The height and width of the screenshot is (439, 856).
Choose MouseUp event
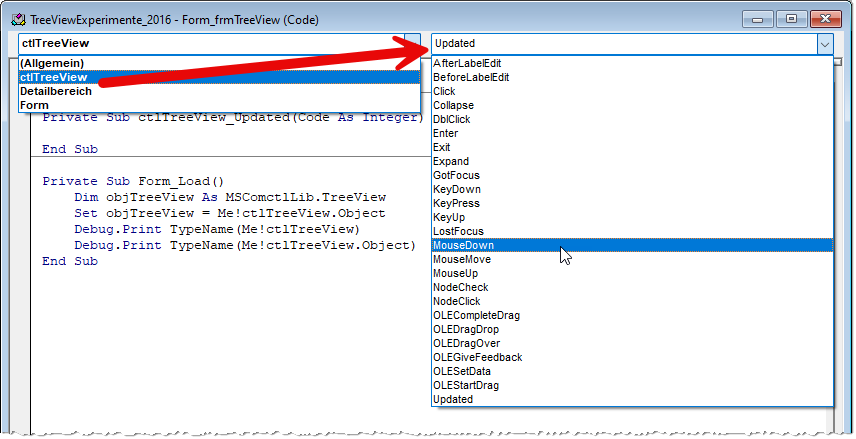(632, 274)
